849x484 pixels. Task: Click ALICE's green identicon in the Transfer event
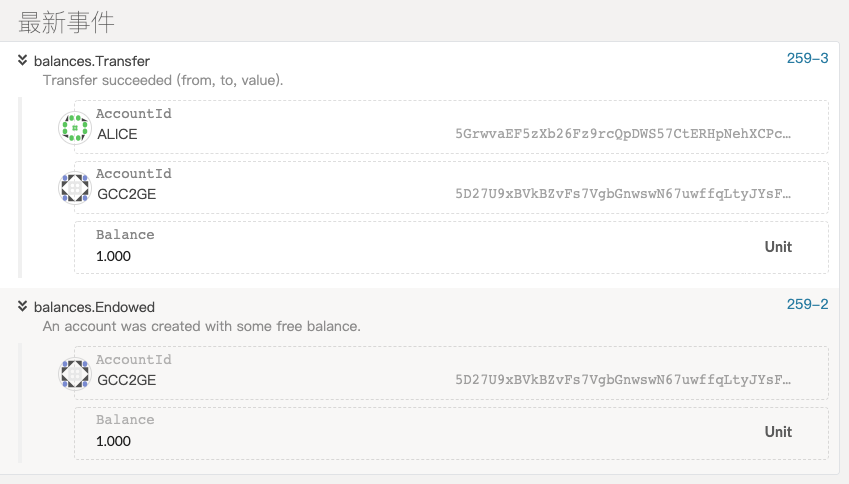pyautogui.click(x=75, y=128)
